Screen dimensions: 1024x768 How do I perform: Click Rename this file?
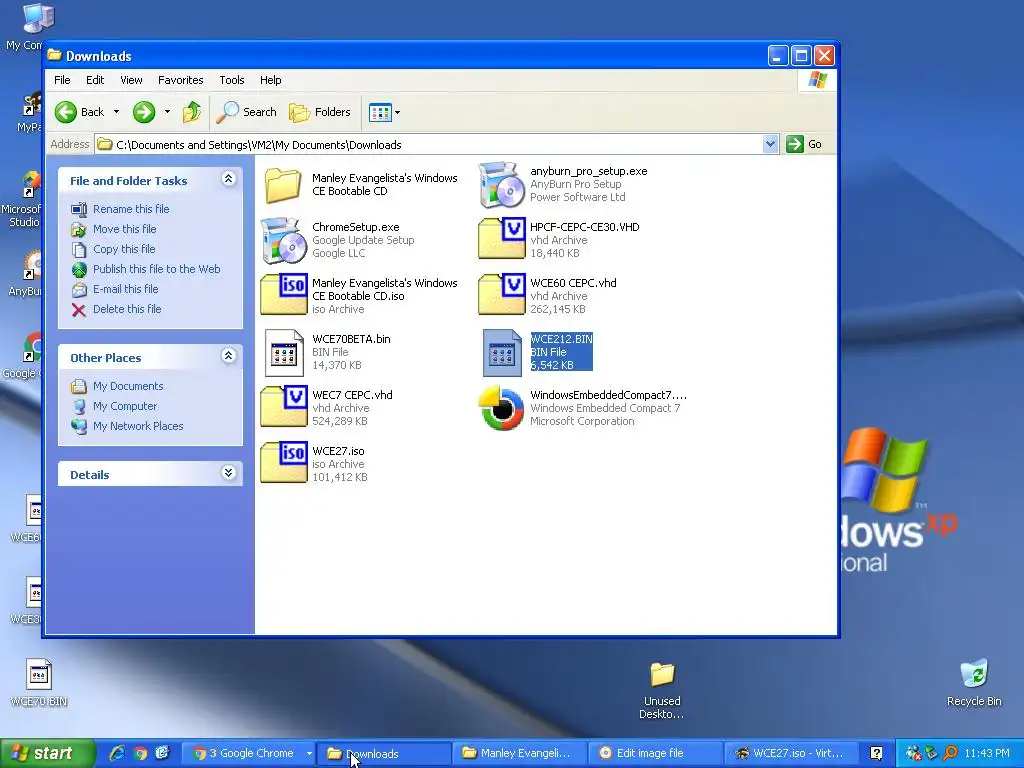[x=131, y=209]
